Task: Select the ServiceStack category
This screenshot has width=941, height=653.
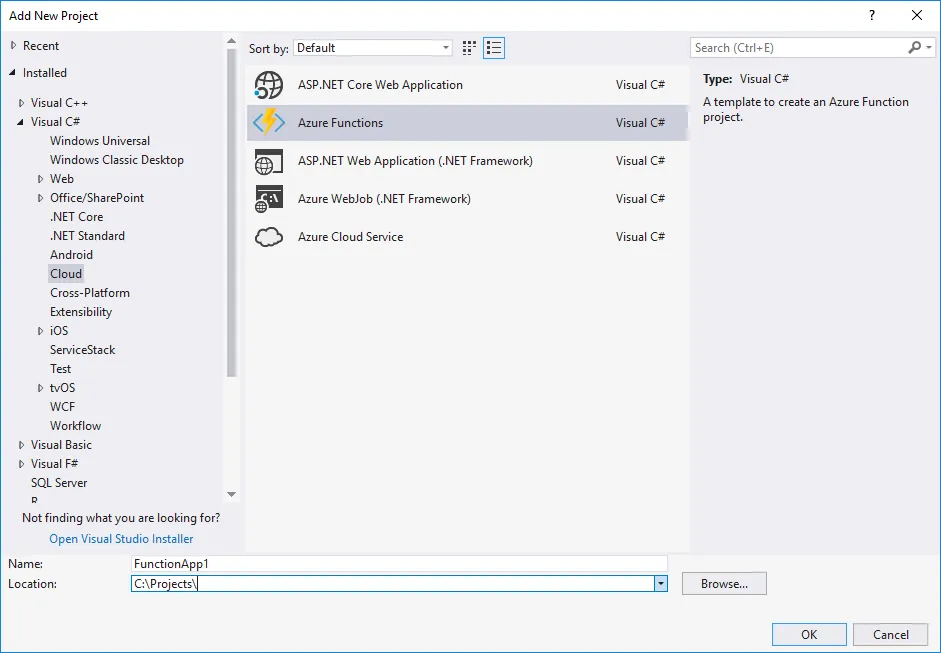Action: coord(82,350)
